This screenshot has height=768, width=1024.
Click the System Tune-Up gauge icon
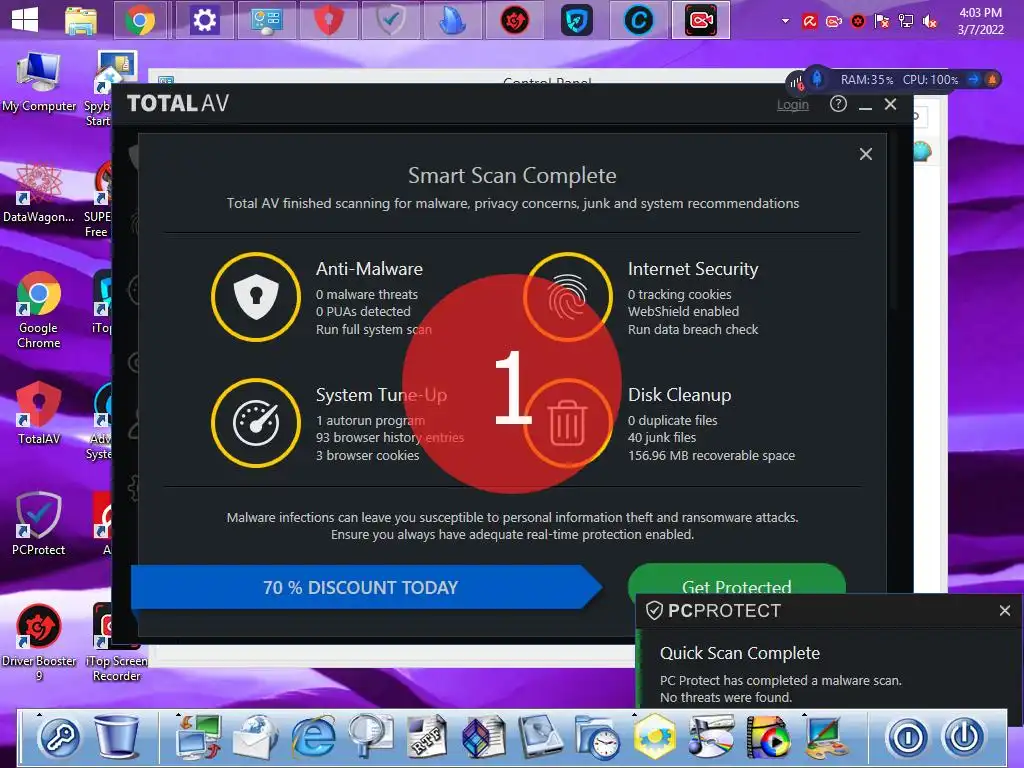pos(256,423)
